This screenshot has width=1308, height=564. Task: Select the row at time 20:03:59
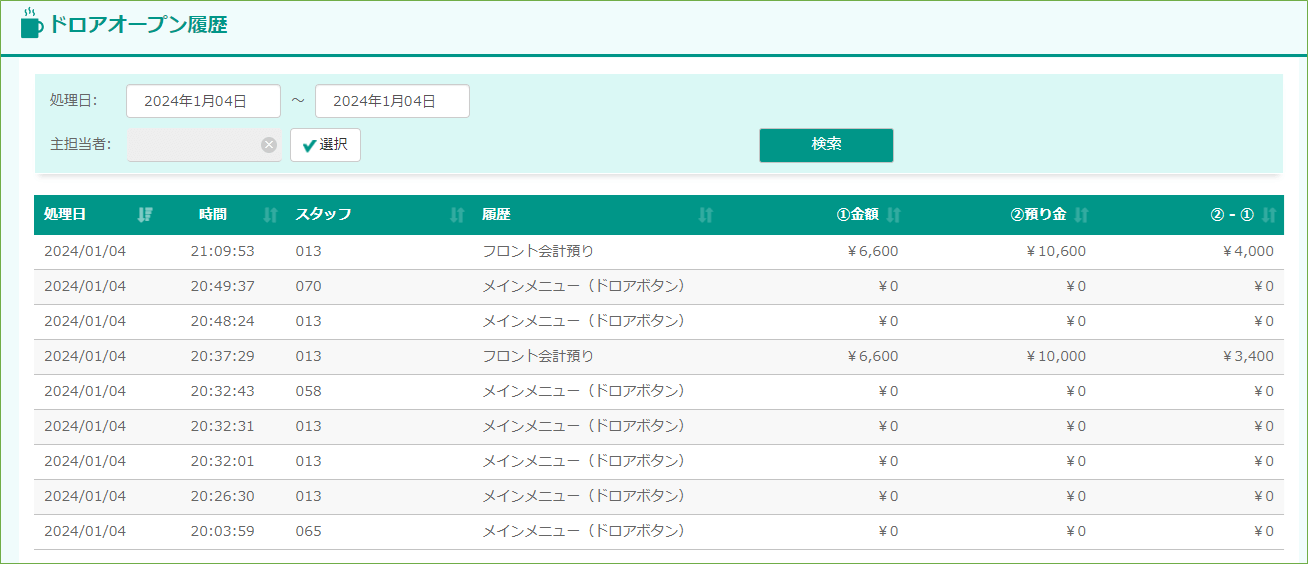tap(659, 532)
